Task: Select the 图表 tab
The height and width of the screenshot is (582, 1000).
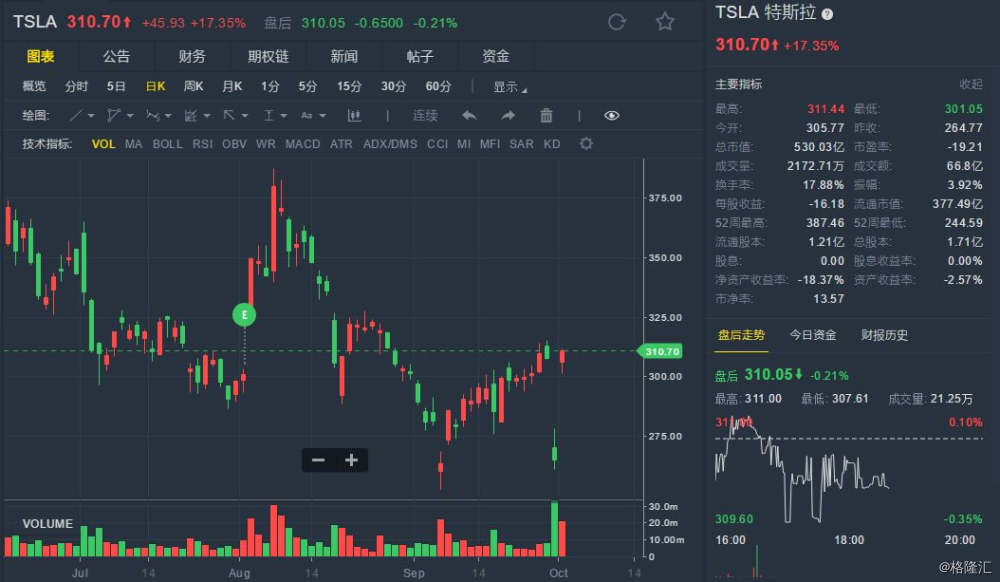Action: [x=40, y=56]
